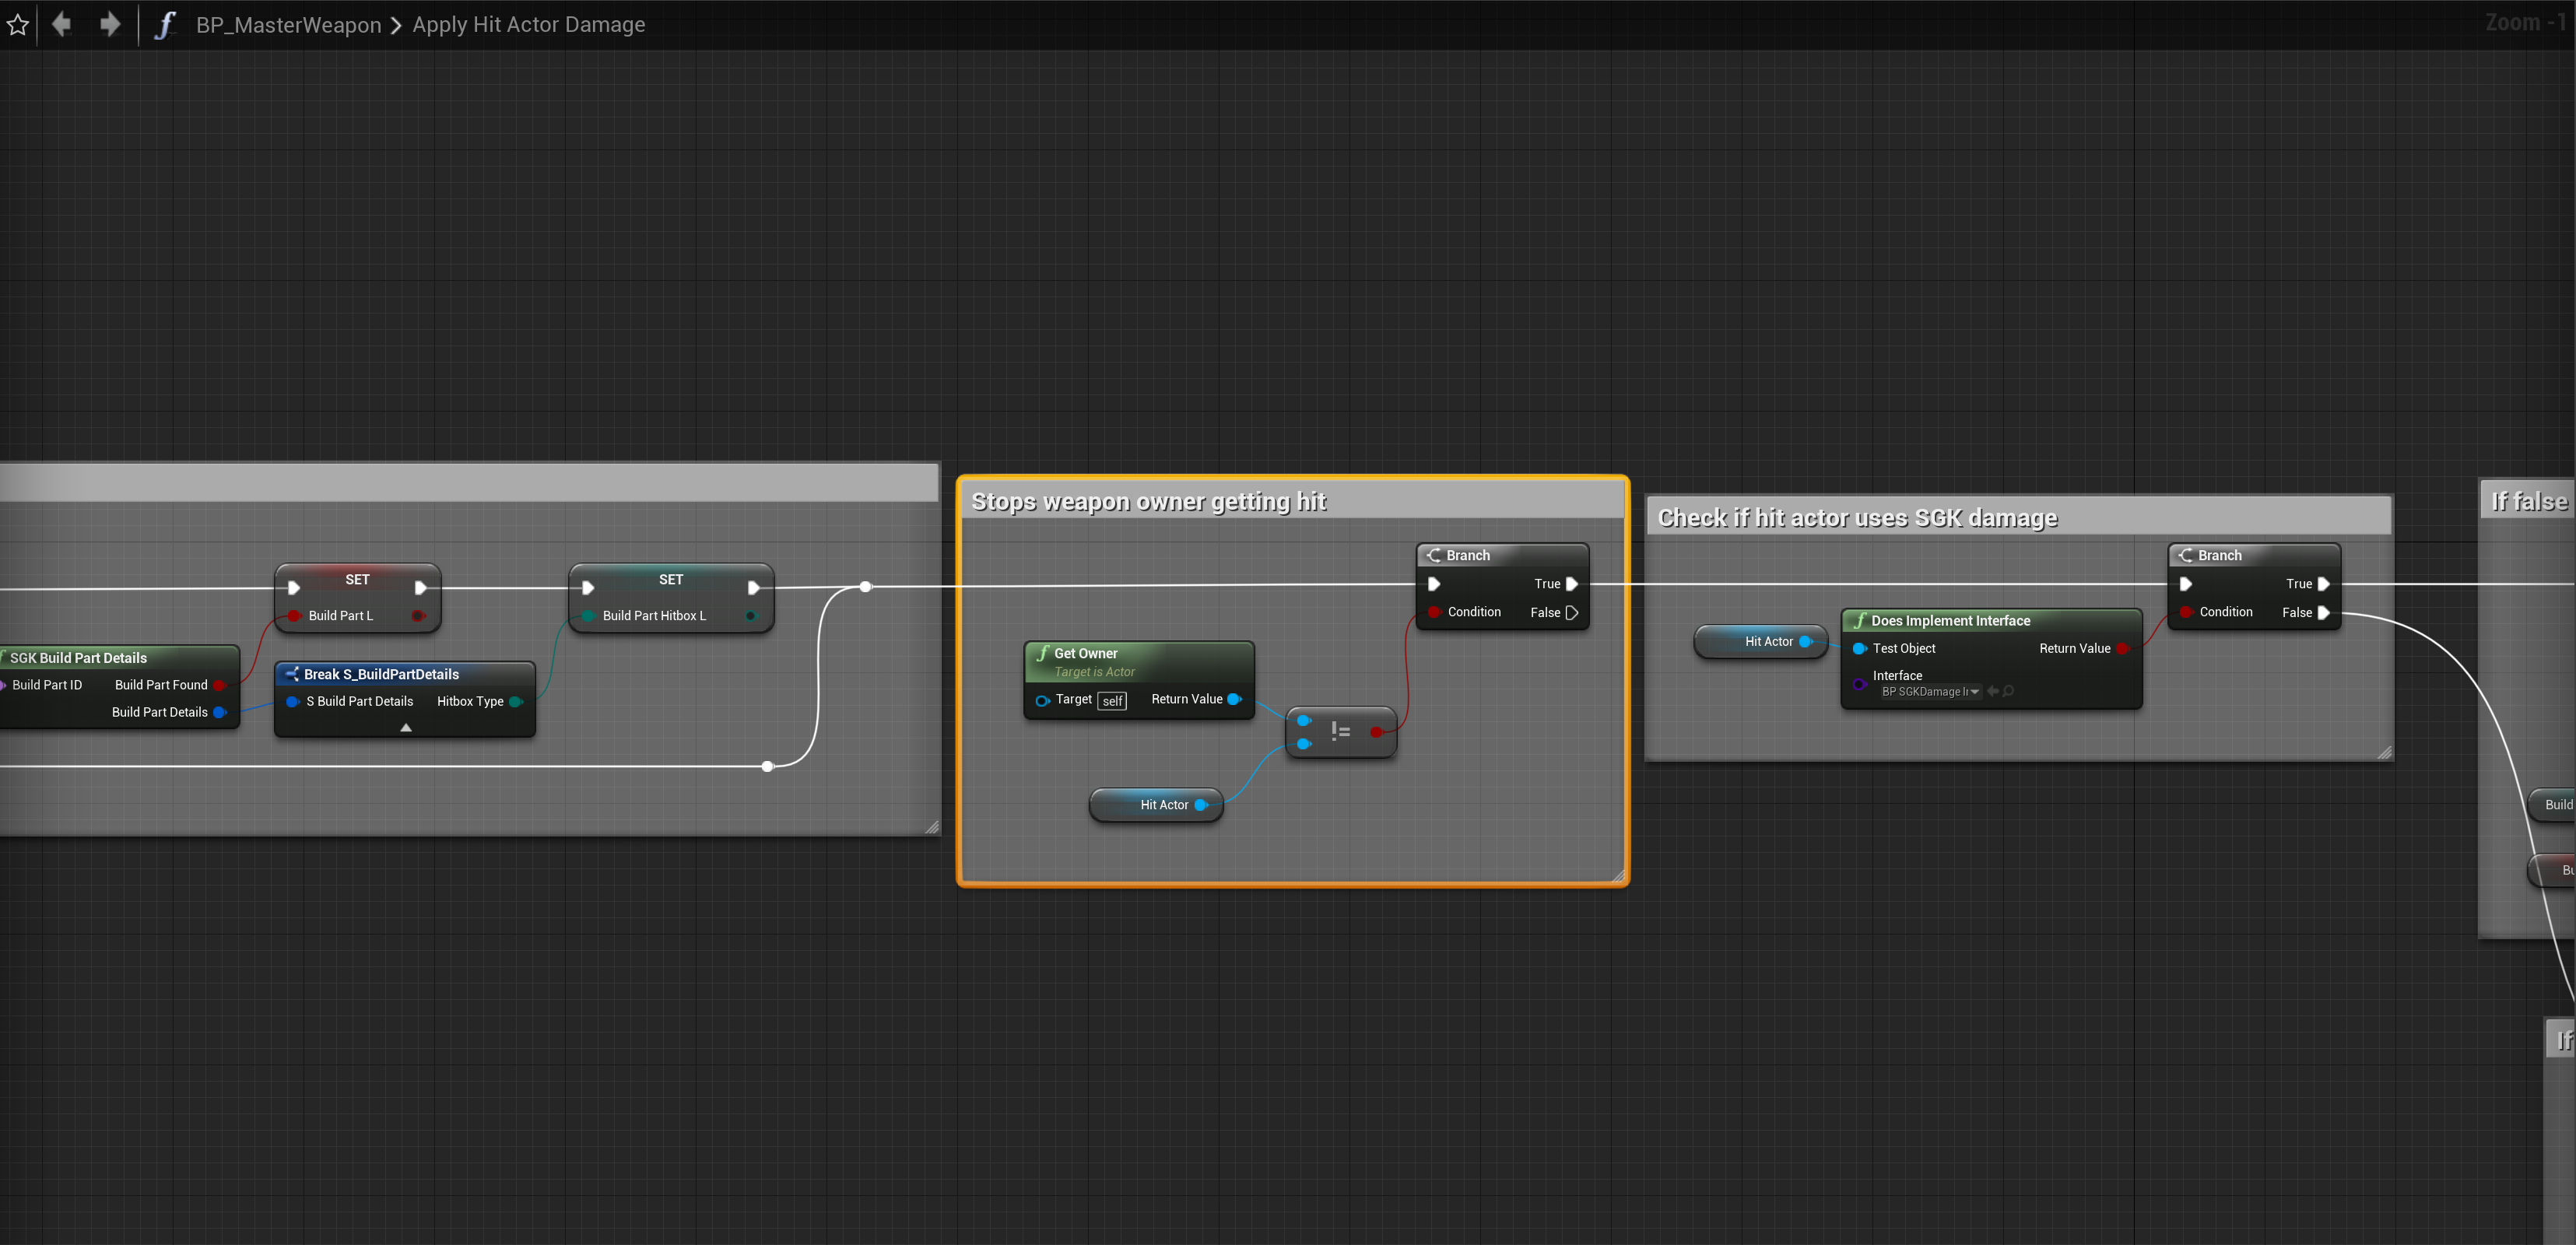Click the search magnifier beside Interface dropdown
2576x1245 pixels.
(x=2008, y=691)
